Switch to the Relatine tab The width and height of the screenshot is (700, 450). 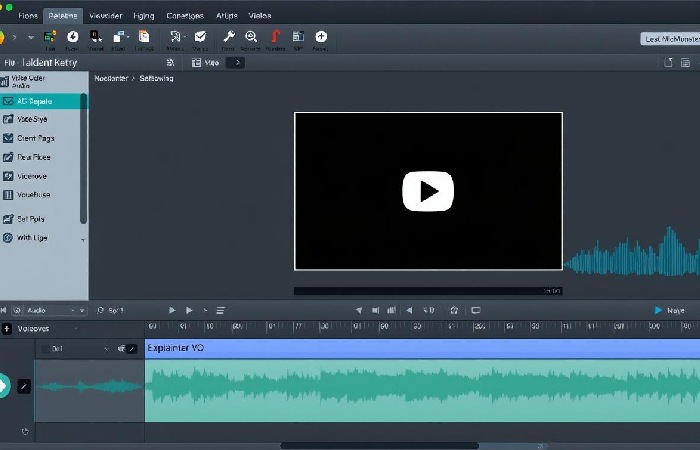coord(64,15)
